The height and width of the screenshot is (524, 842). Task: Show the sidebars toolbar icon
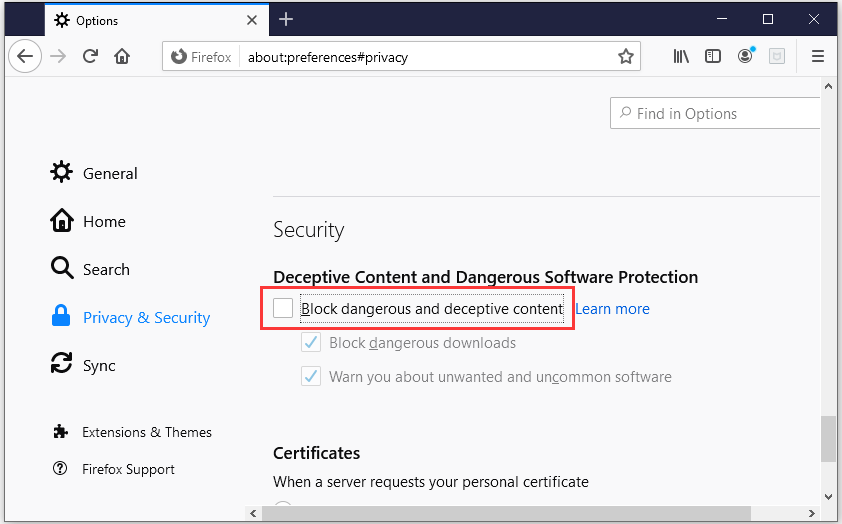coord(713,56)
